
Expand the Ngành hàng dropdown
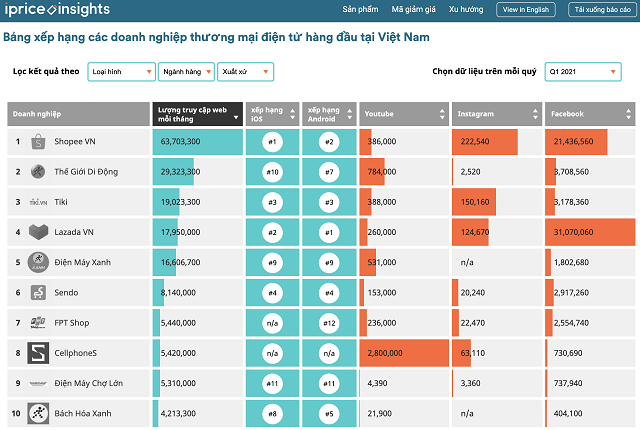coord(186,72)
